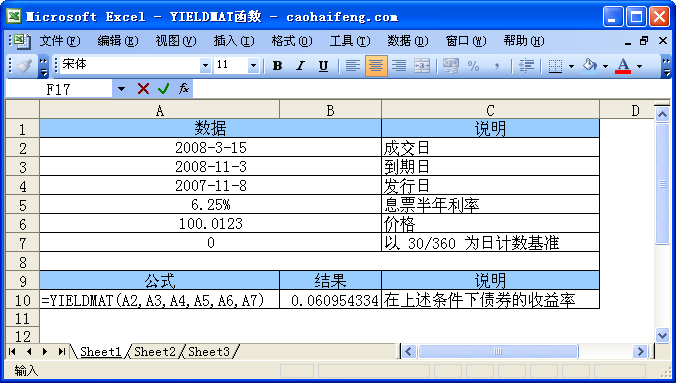676x383 pixels.
Task: Open the 视图 menu
Action: pos(176,41)
